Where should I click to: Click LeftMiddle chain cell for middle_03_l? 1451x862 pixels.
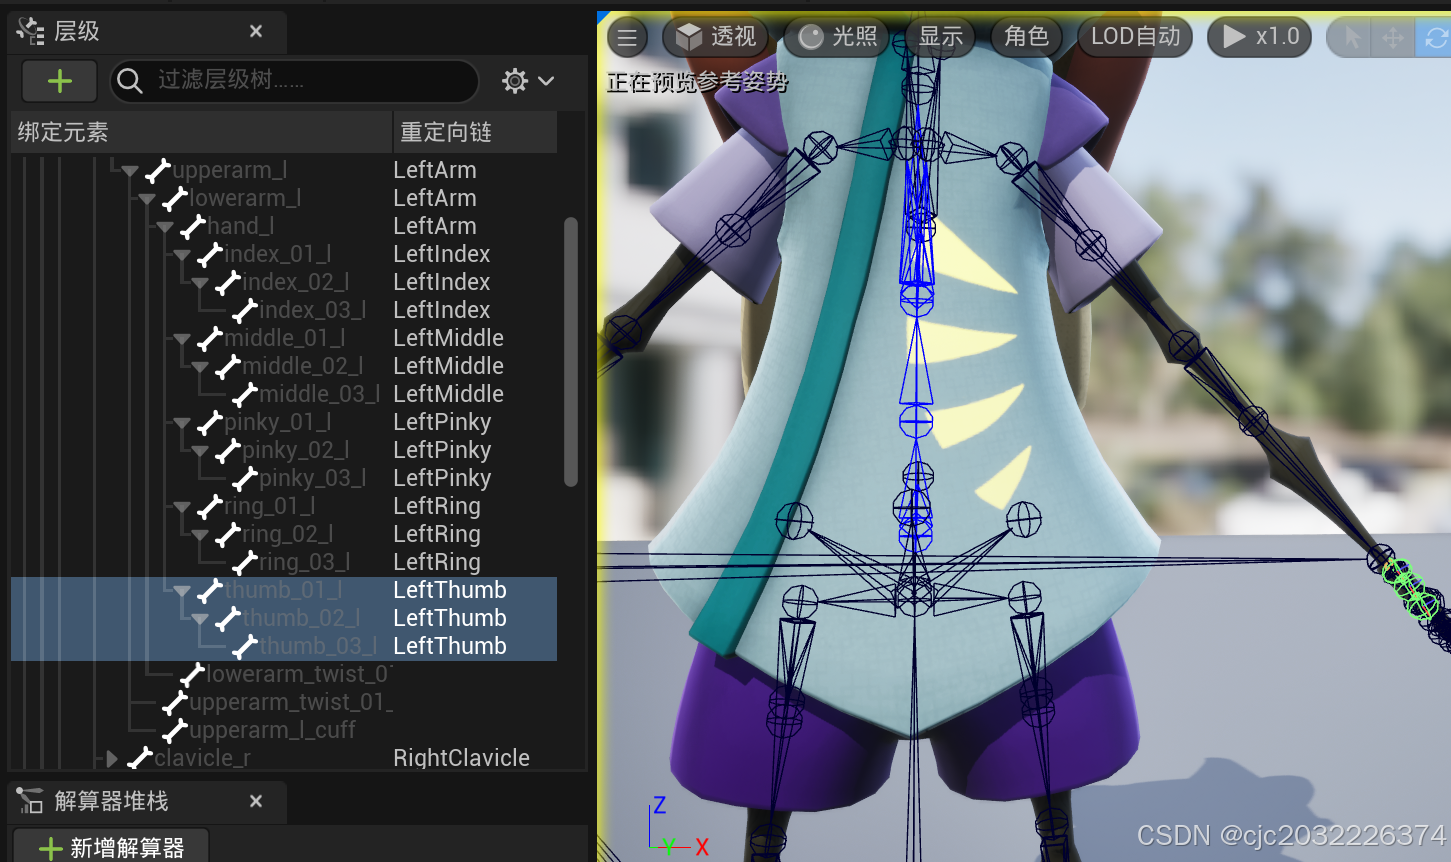[448, 394]
